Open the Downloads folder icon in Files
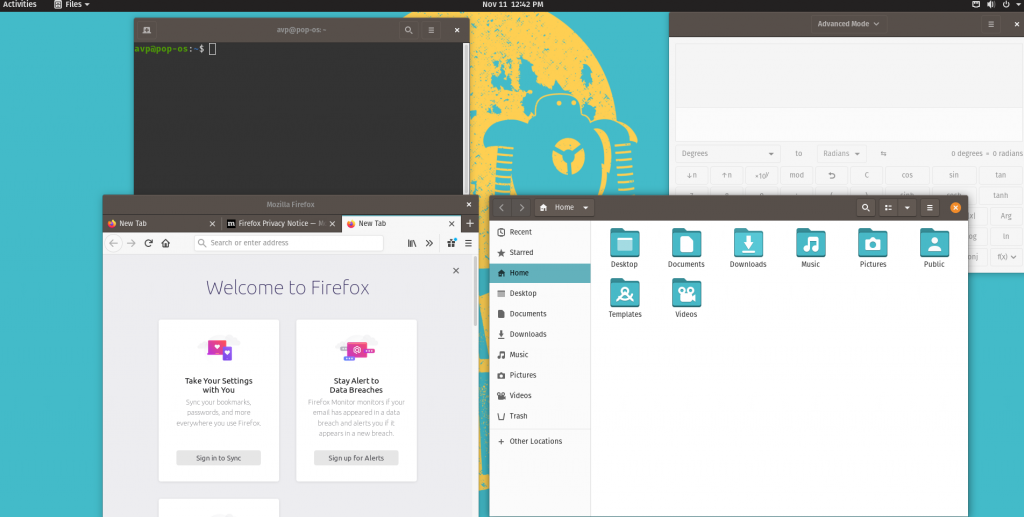The width and height of the screenshot is (1024, 517). tap(748, 242)
